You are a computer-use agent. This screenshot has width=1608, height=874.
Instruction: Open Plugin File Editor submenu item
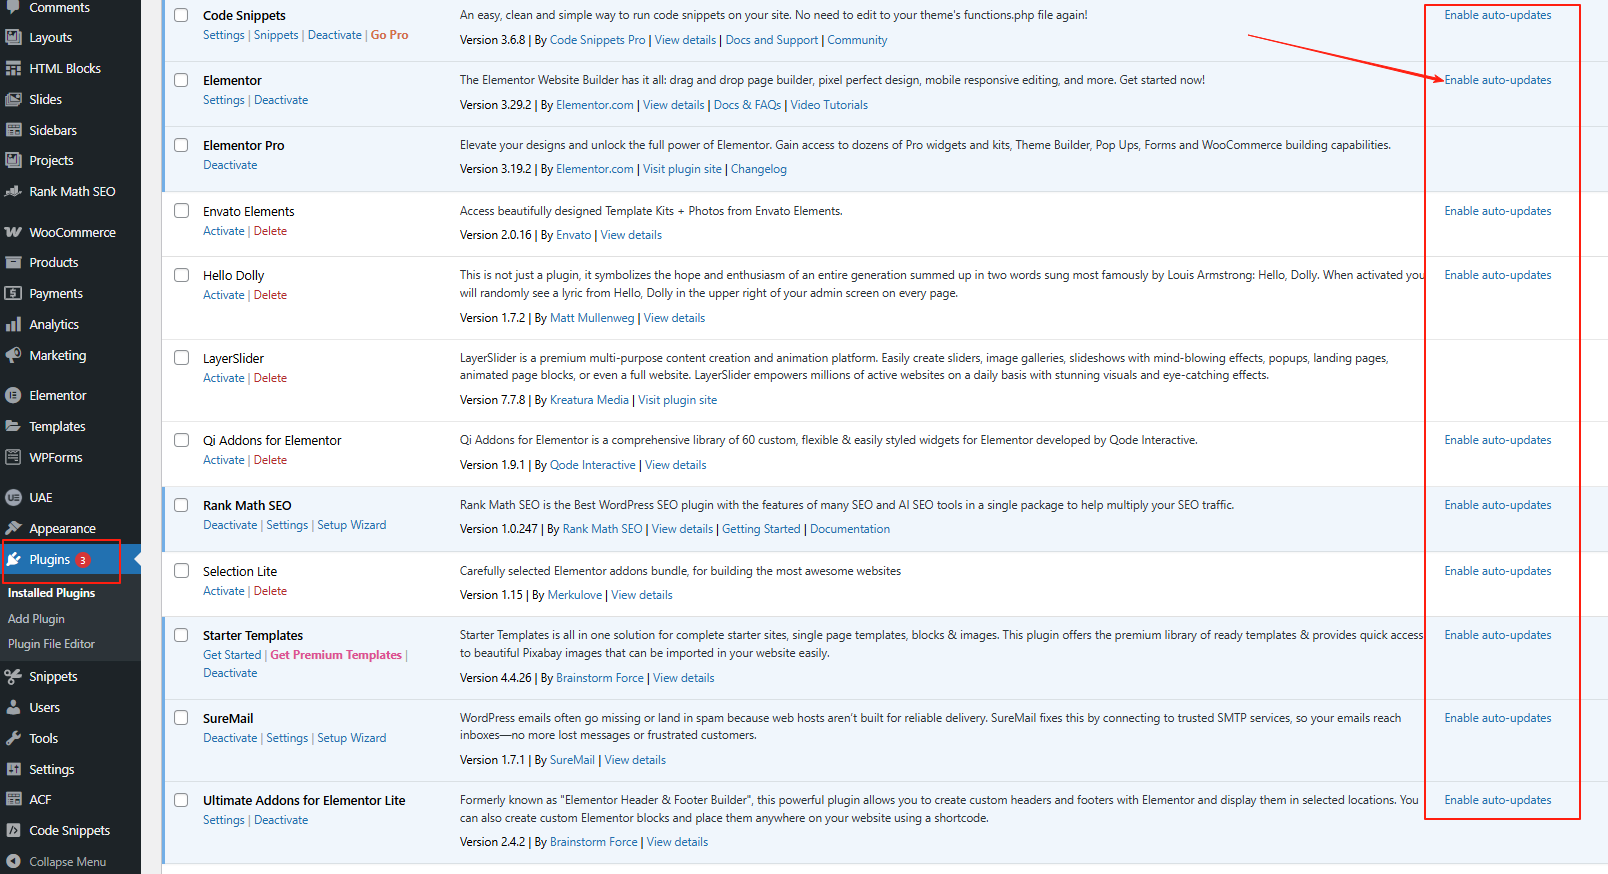[52, 644]
